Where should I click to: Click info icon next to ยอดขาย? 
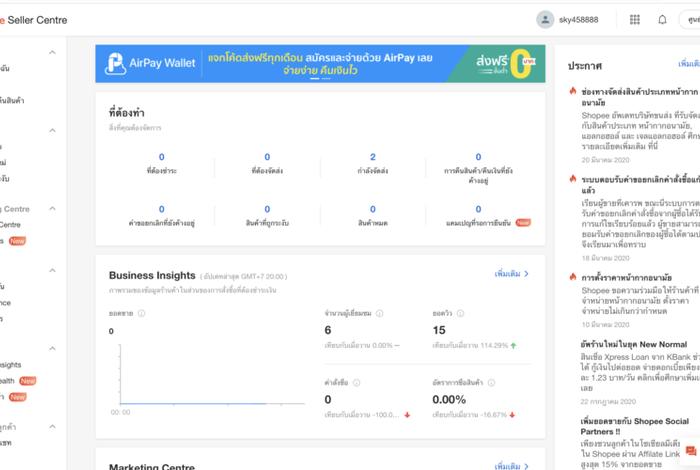coord(141,313)
